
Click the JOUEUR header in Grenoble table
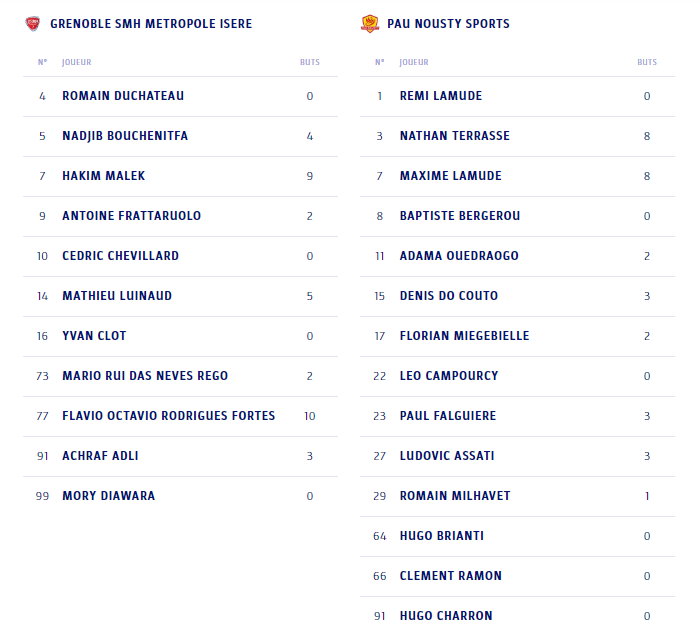[x=76, y=62]
